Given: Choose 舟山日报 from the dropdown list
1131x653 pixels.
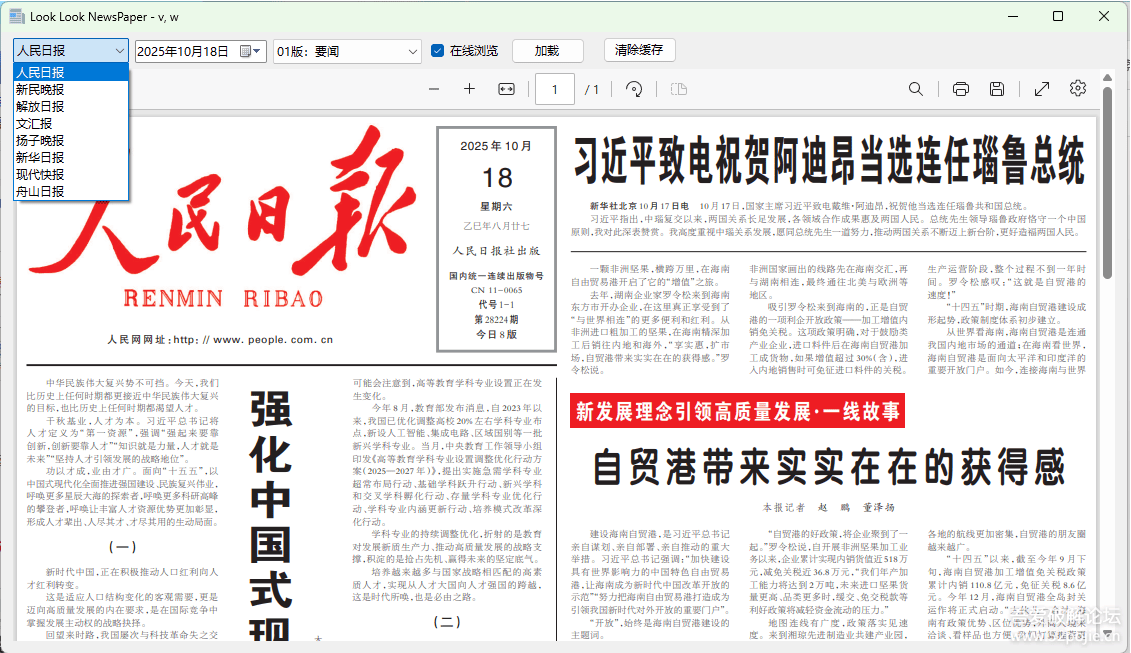Looking at the screenshot, I should tap(71, 191).
